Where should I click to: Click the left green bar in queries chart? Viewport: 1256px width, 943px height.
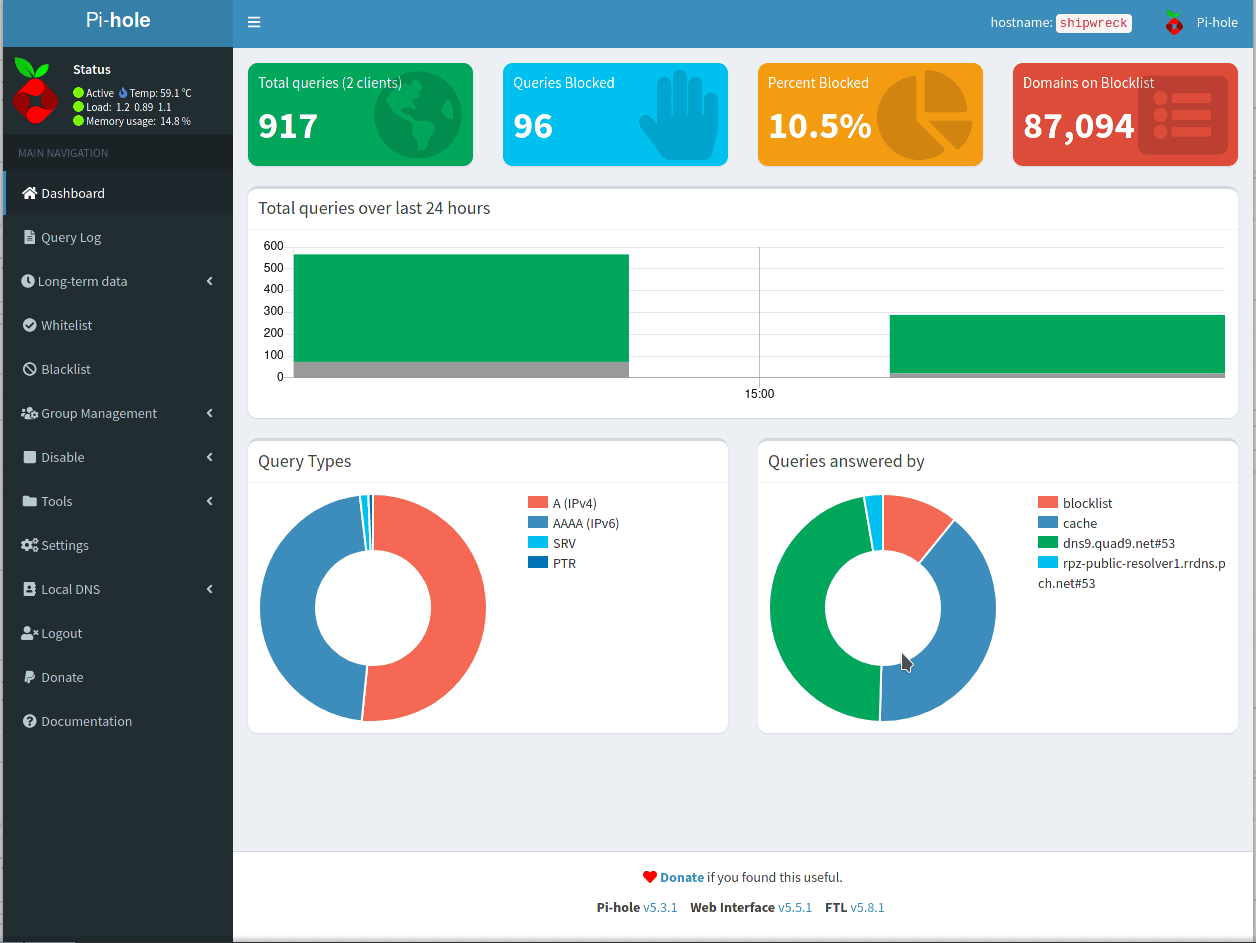click(x=461, y=308)
